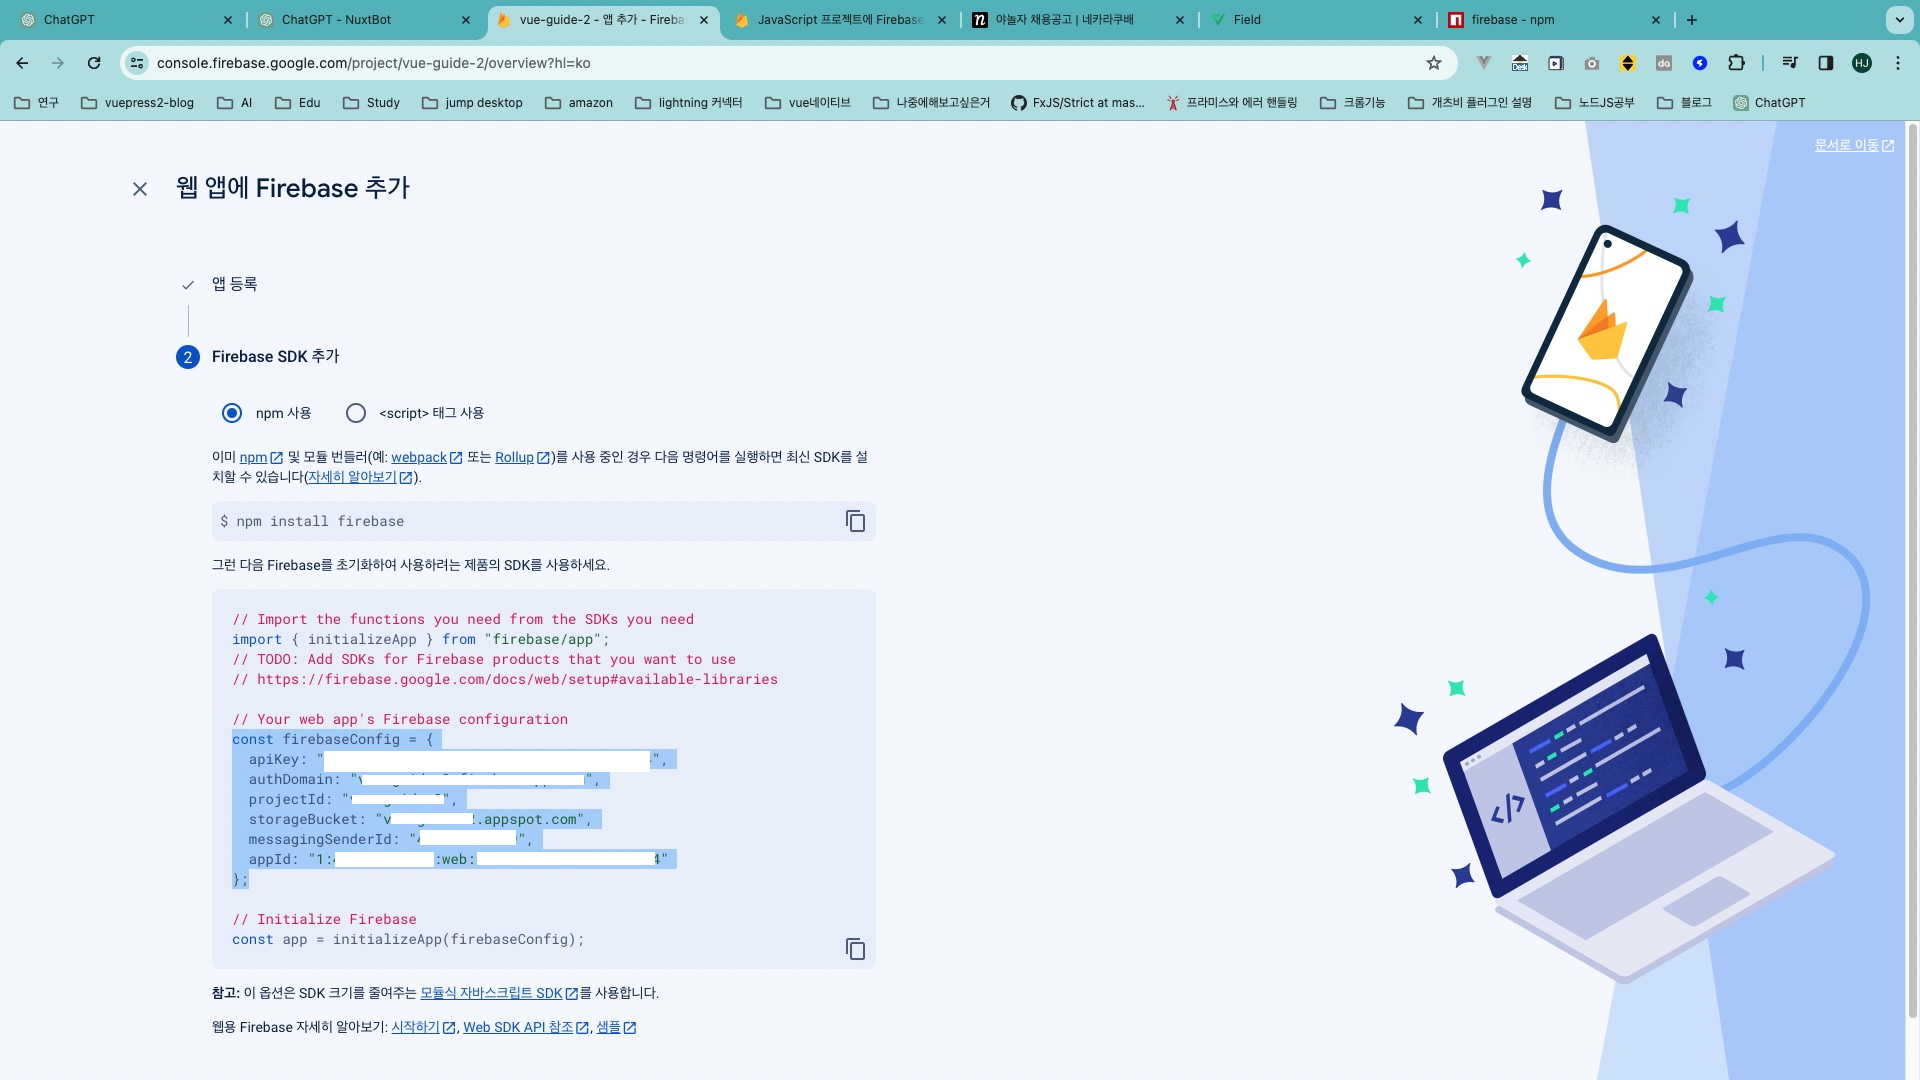Open the 모듈식 자바스크립트 SDK link
The width and height of the screenshot is (1920, 1080).
[499, 993]
